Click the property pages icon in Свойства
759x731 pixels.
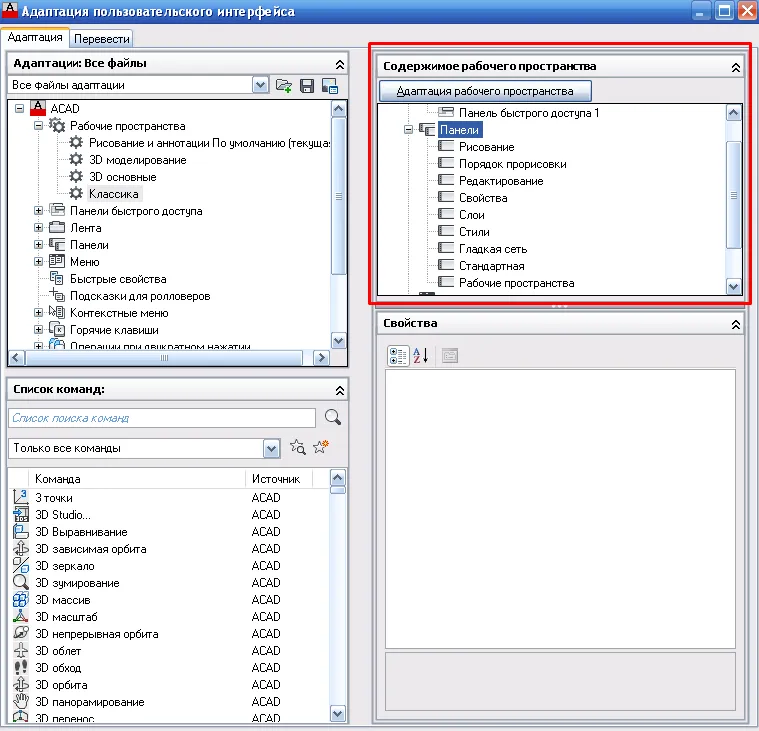point(450,356)
